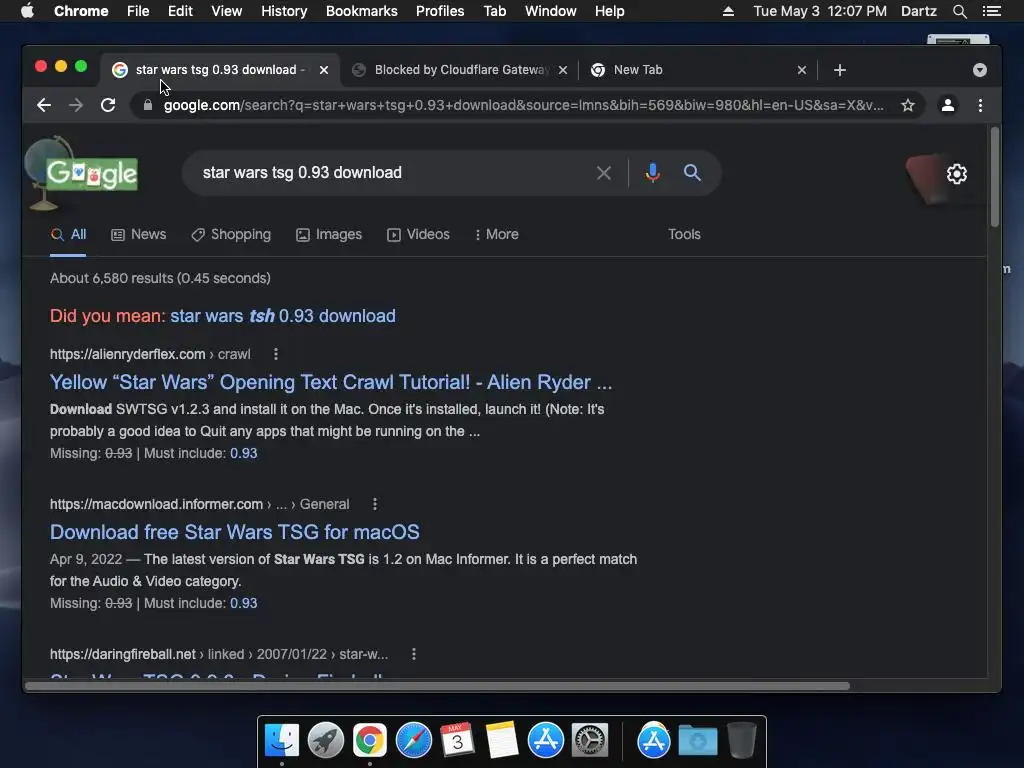The height and width of the screenshot is (768, 1024).
Task: View site info via the padlock icon
Action: click(148, 105)
